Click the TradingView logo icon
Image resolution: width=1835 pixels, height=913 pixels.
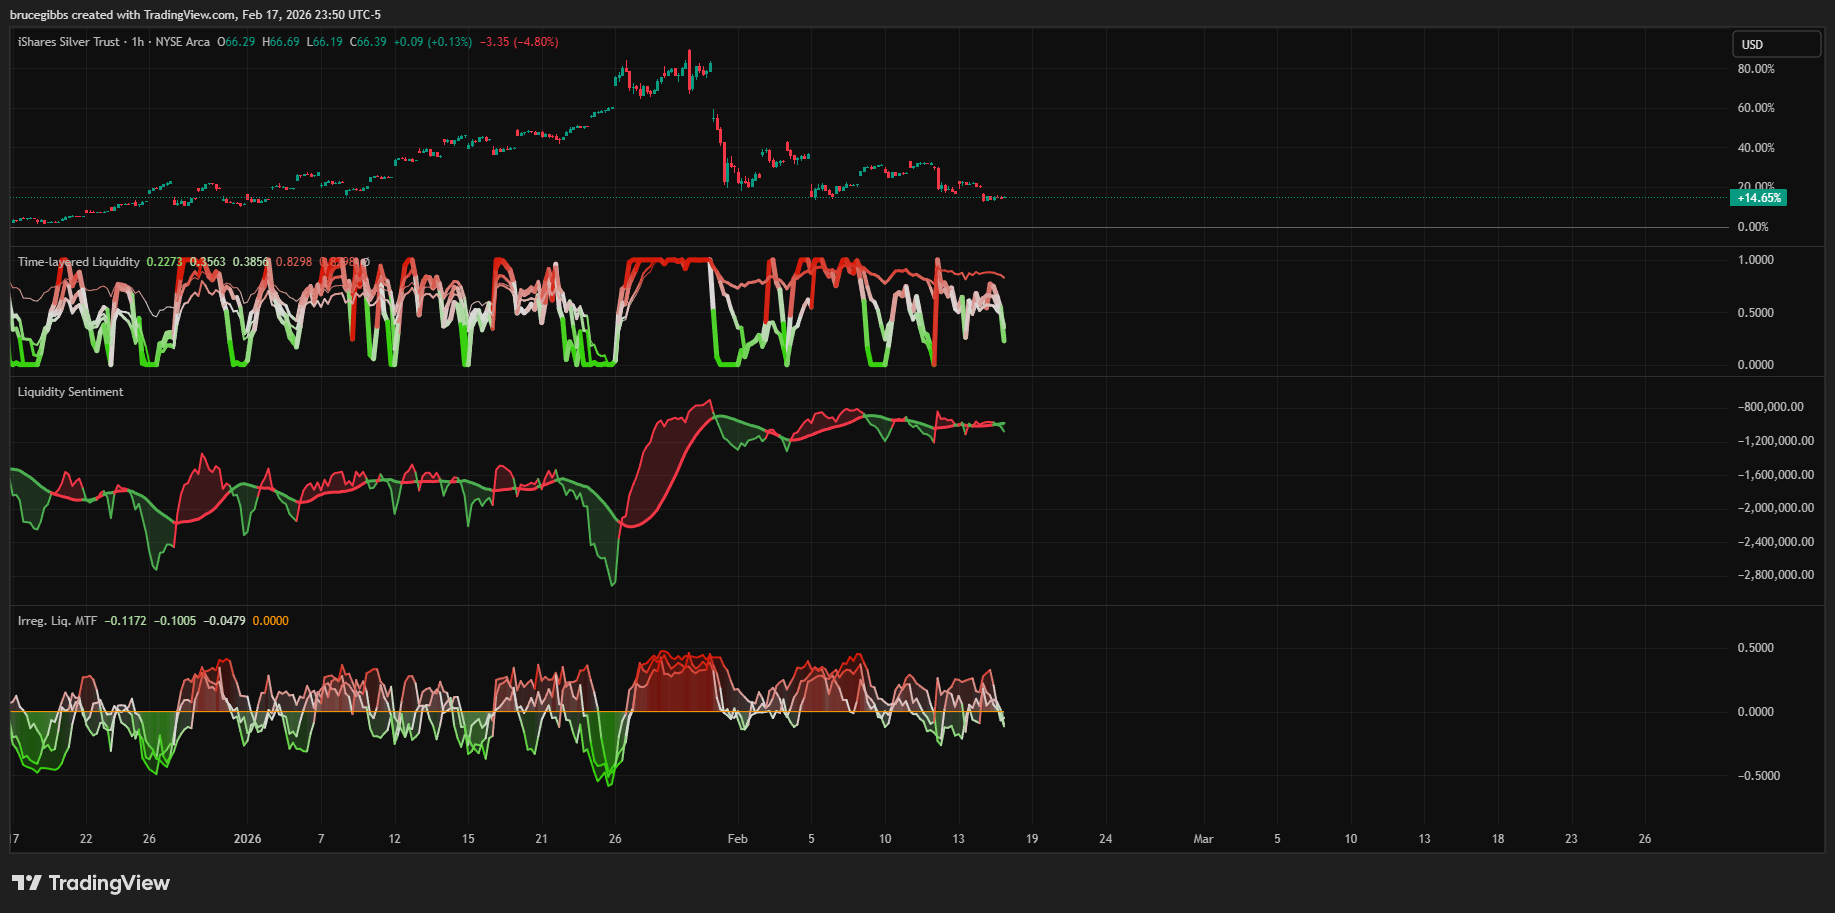tap(27, 883)
